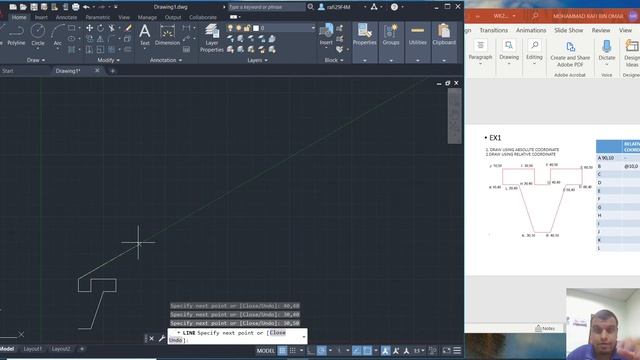Click the Erase tool in Modify panel
640x360 pixels.
[x=128, y=28]
